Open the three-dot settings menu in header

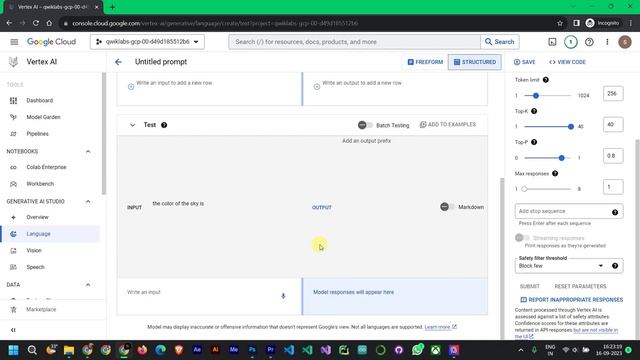[607, 42]
